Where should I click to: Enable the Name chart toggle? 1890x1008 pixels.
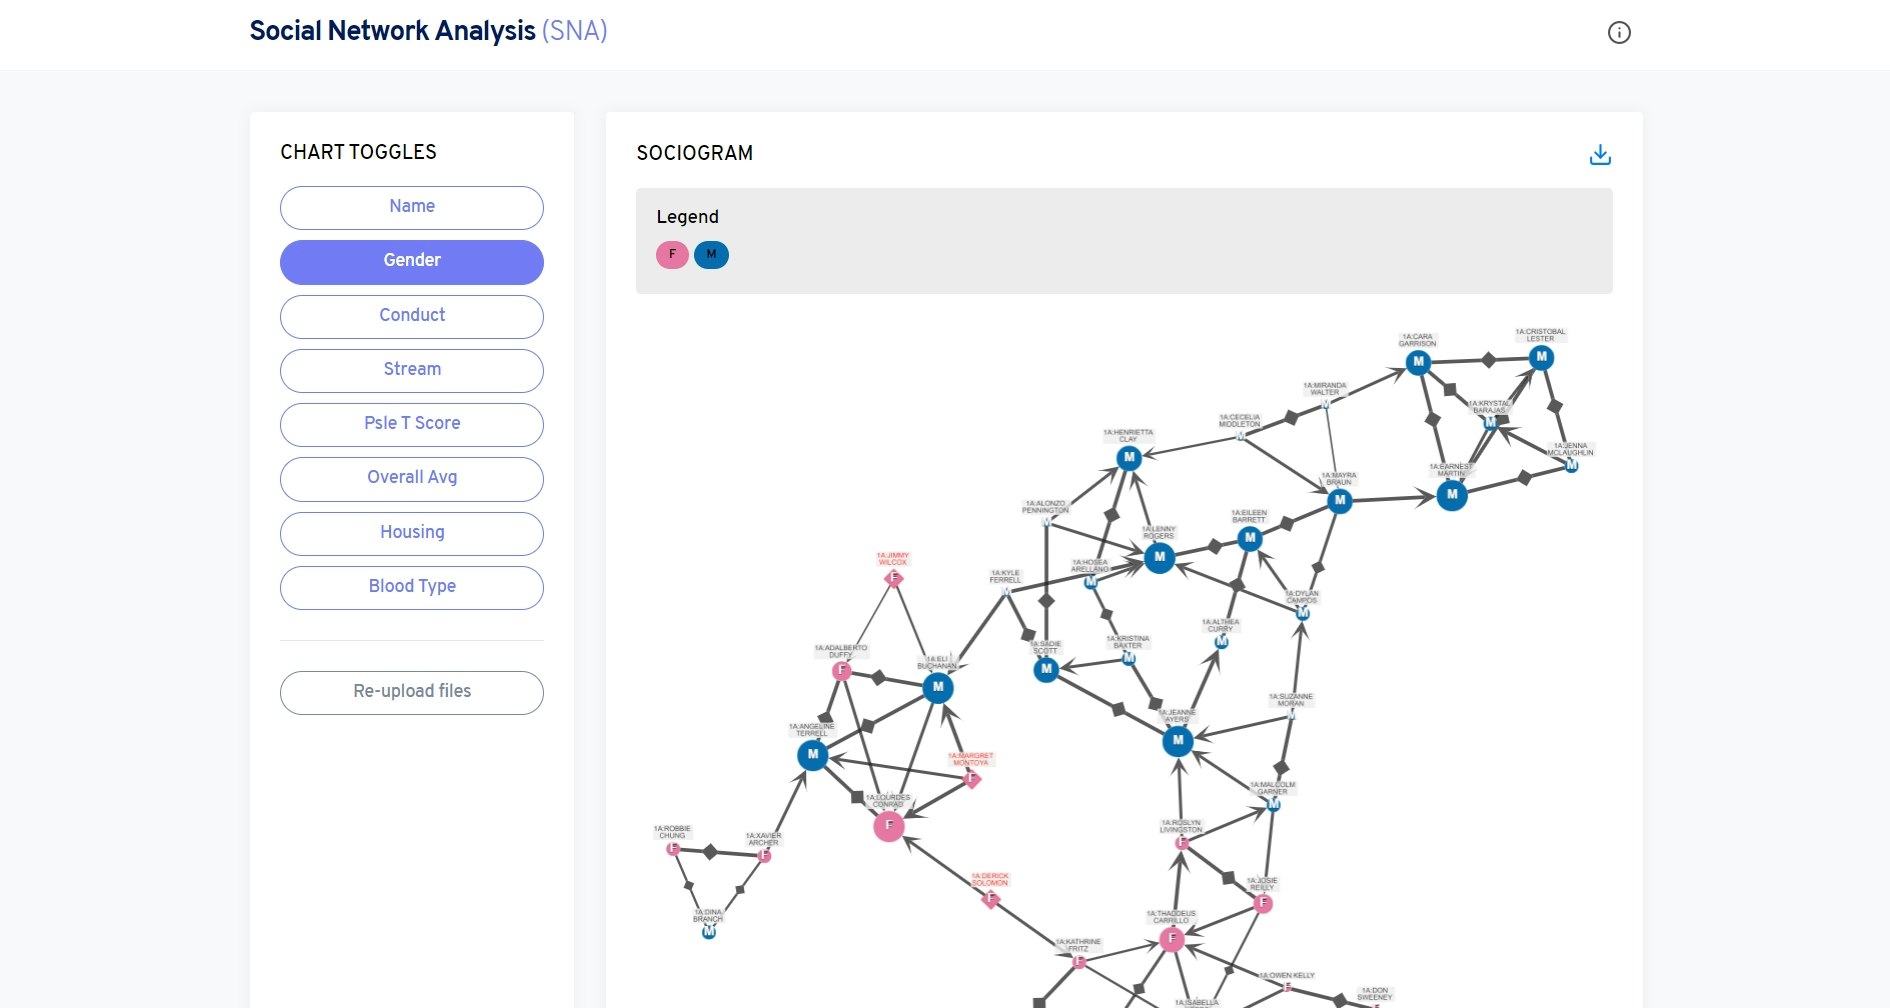tap(411, 207)
